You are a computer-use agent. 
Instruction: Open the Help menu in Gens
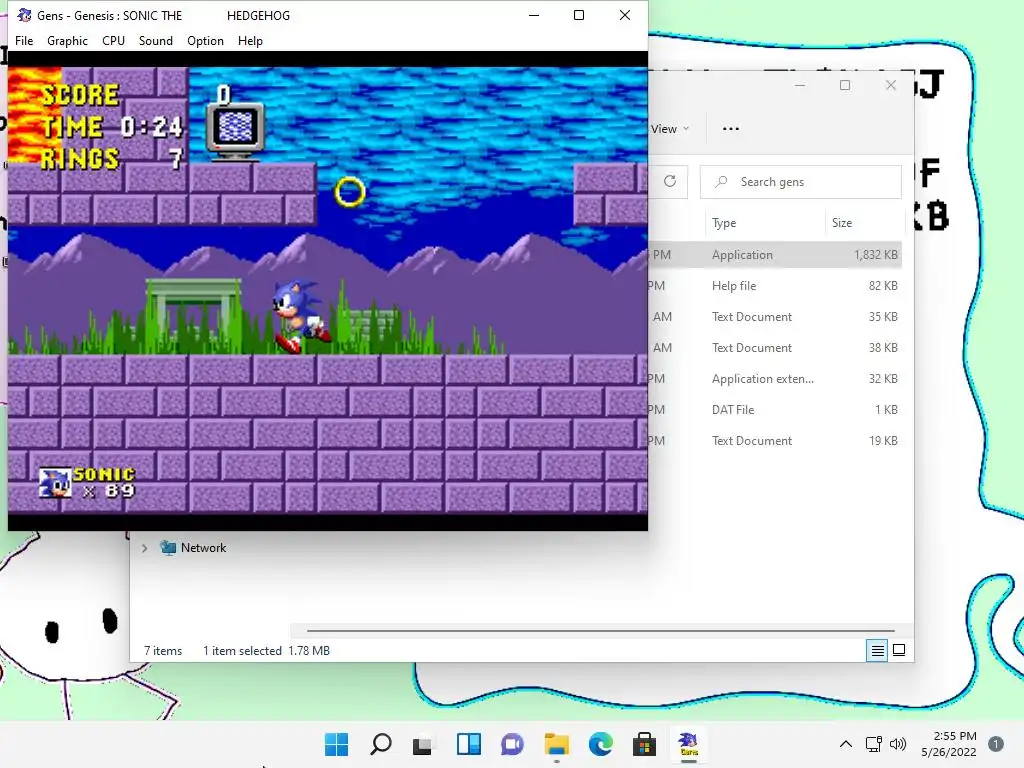pos(250,40)
